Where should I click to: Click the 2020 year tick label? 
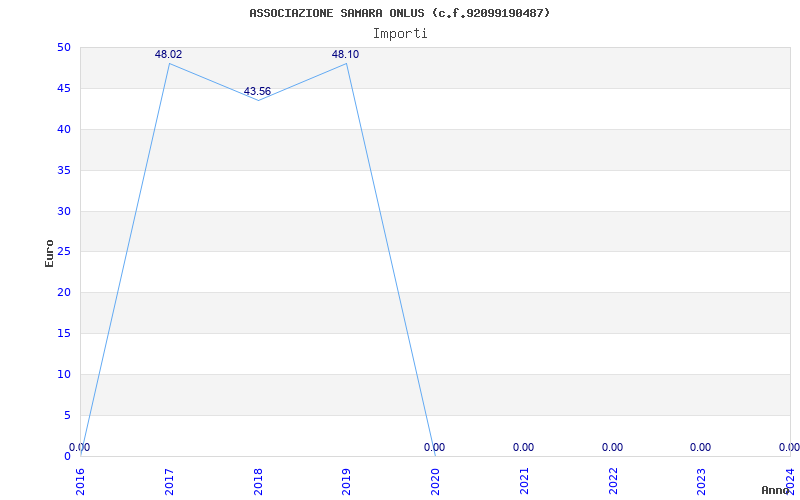435,482
